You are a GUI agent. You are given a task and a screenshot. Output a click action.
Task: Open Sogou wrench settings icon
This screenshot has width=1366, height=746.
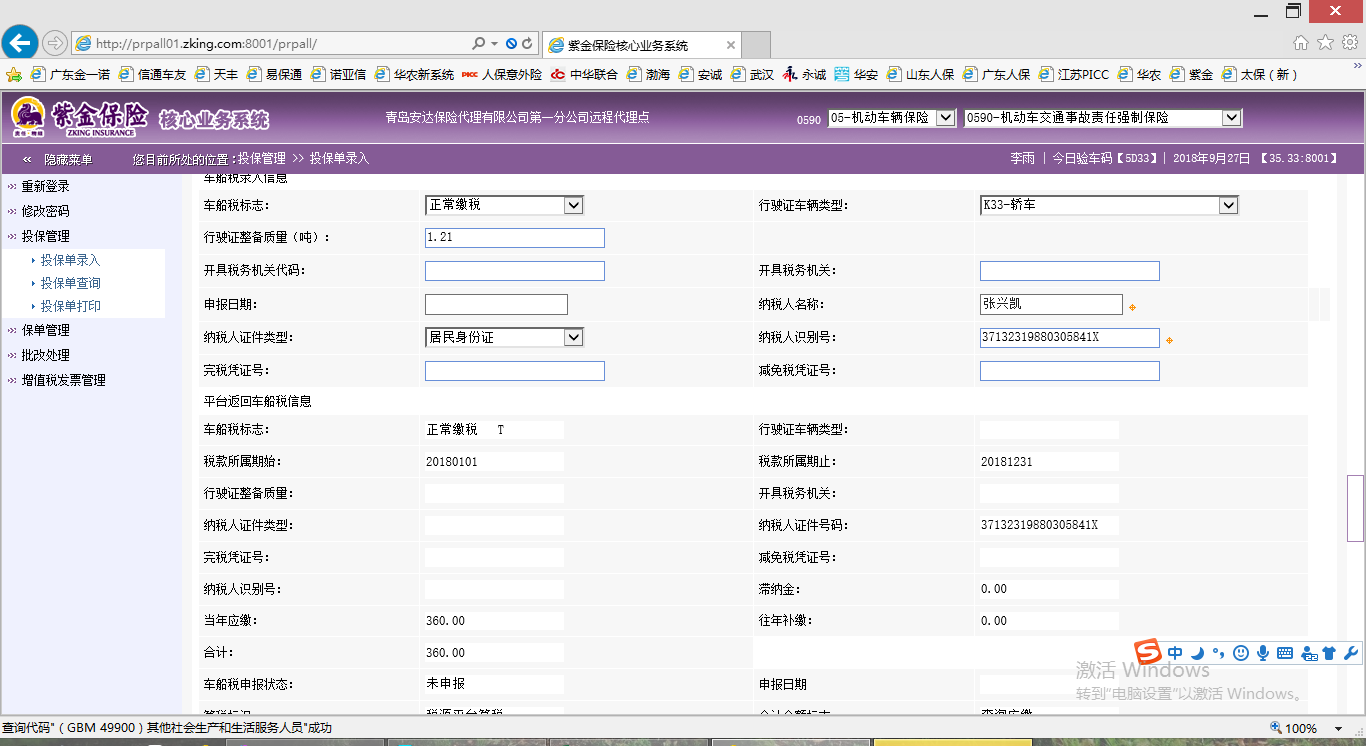[1350, 653]
